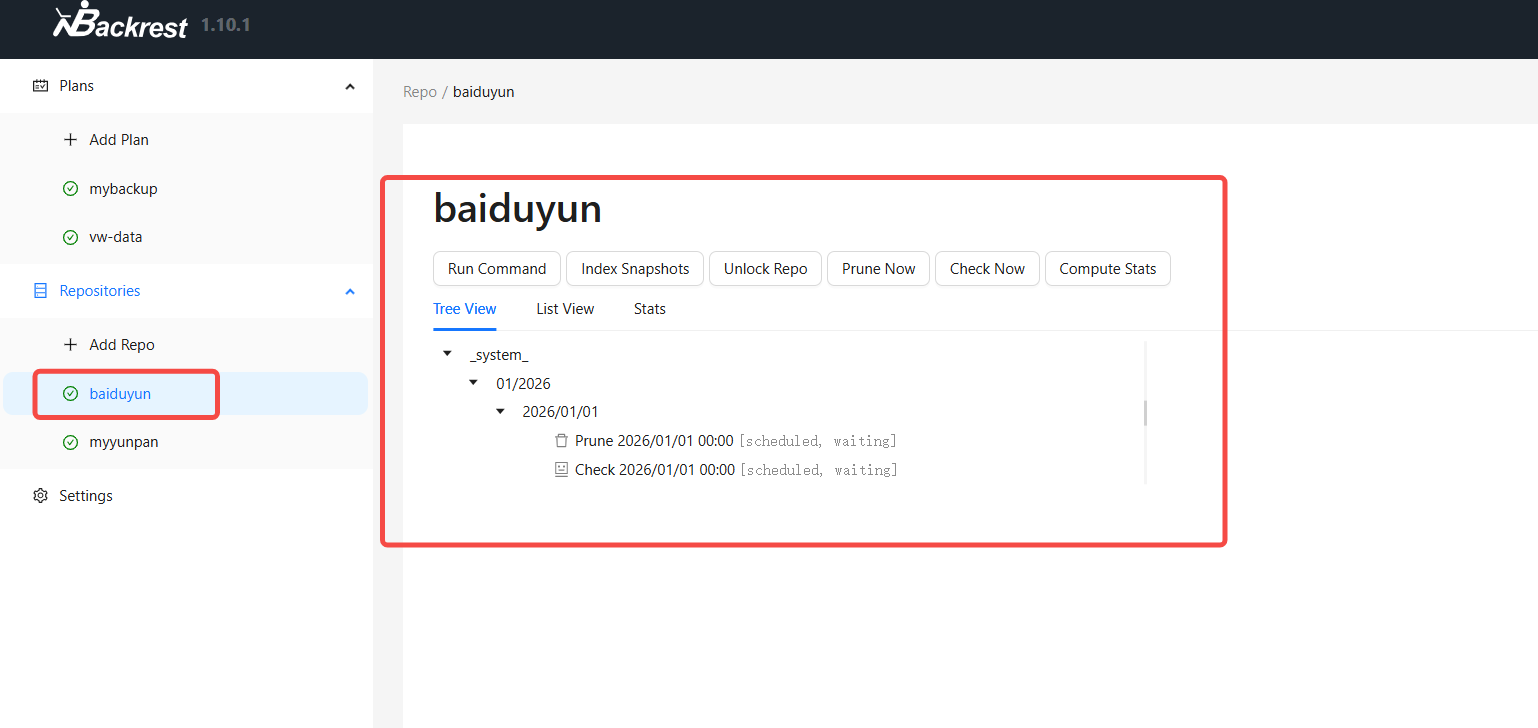Collapse the 01/2026 tree node
Screen dimensions: 1538x728
(474, 384)
